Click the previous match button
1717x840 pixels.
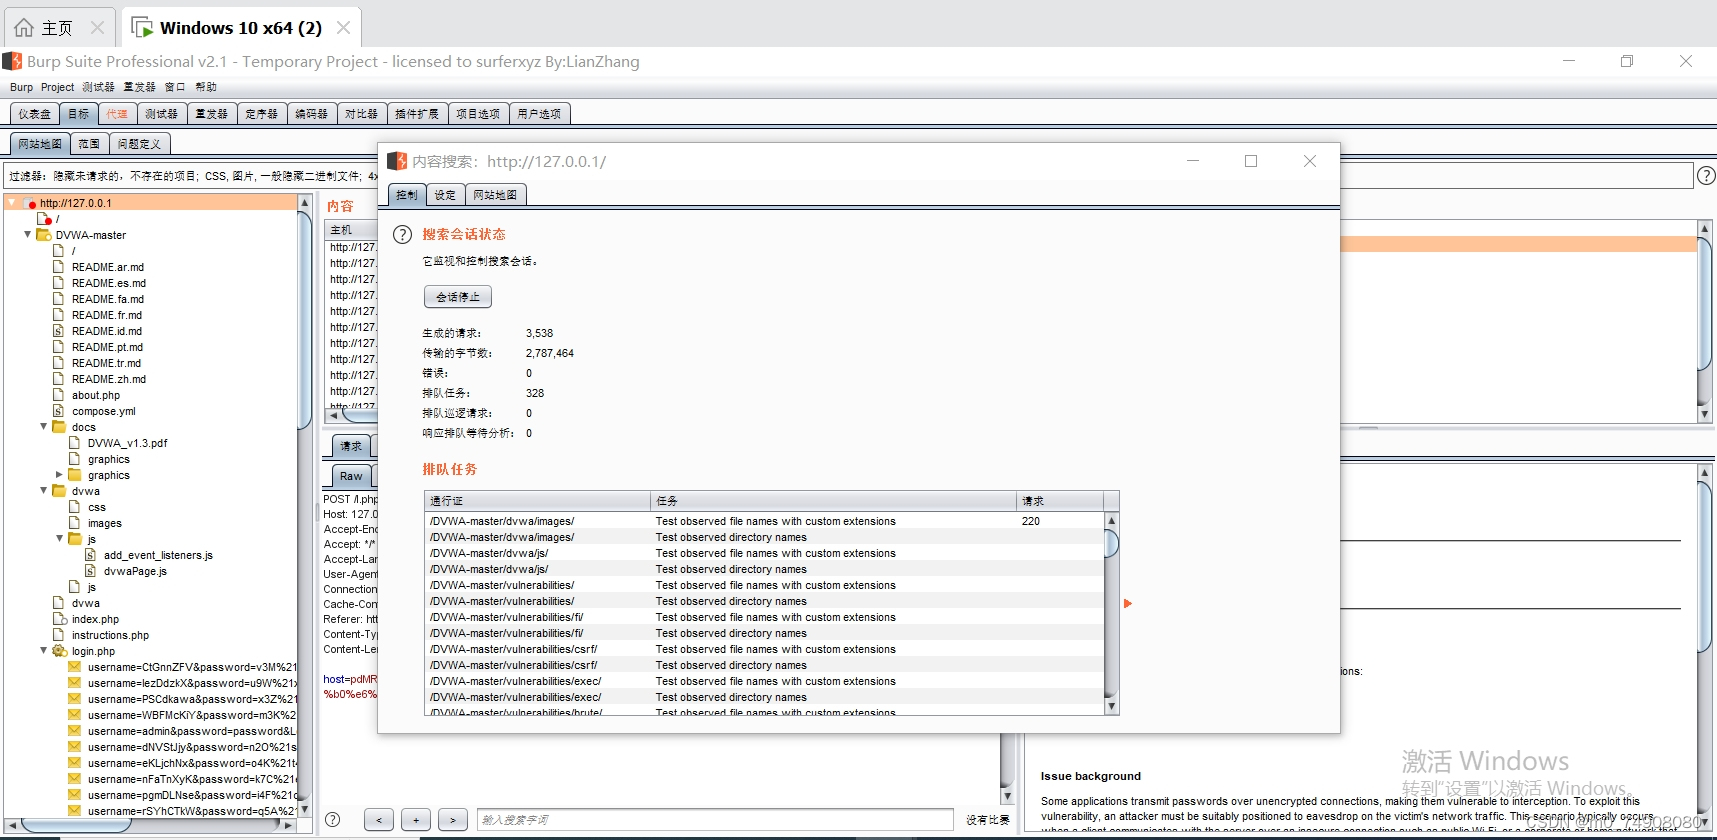(378, 820)
